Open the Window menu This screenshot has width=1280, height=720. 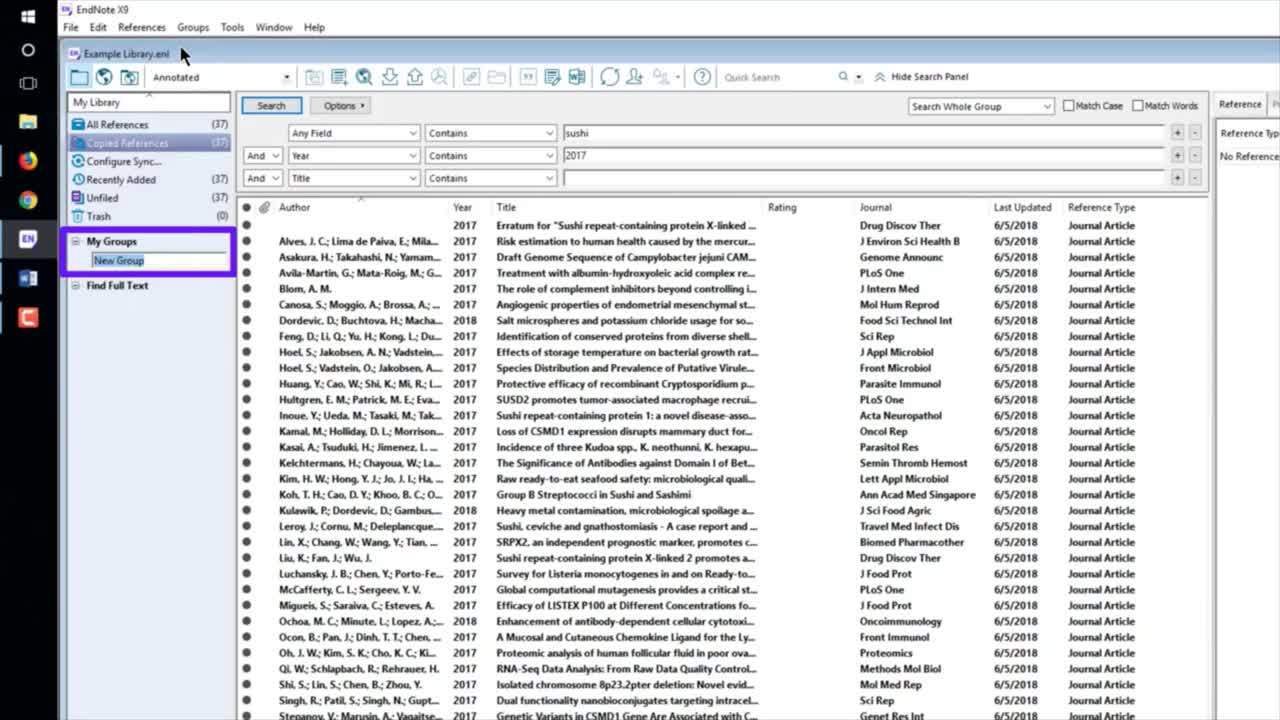pyautogui.click(x=273, y=27)
